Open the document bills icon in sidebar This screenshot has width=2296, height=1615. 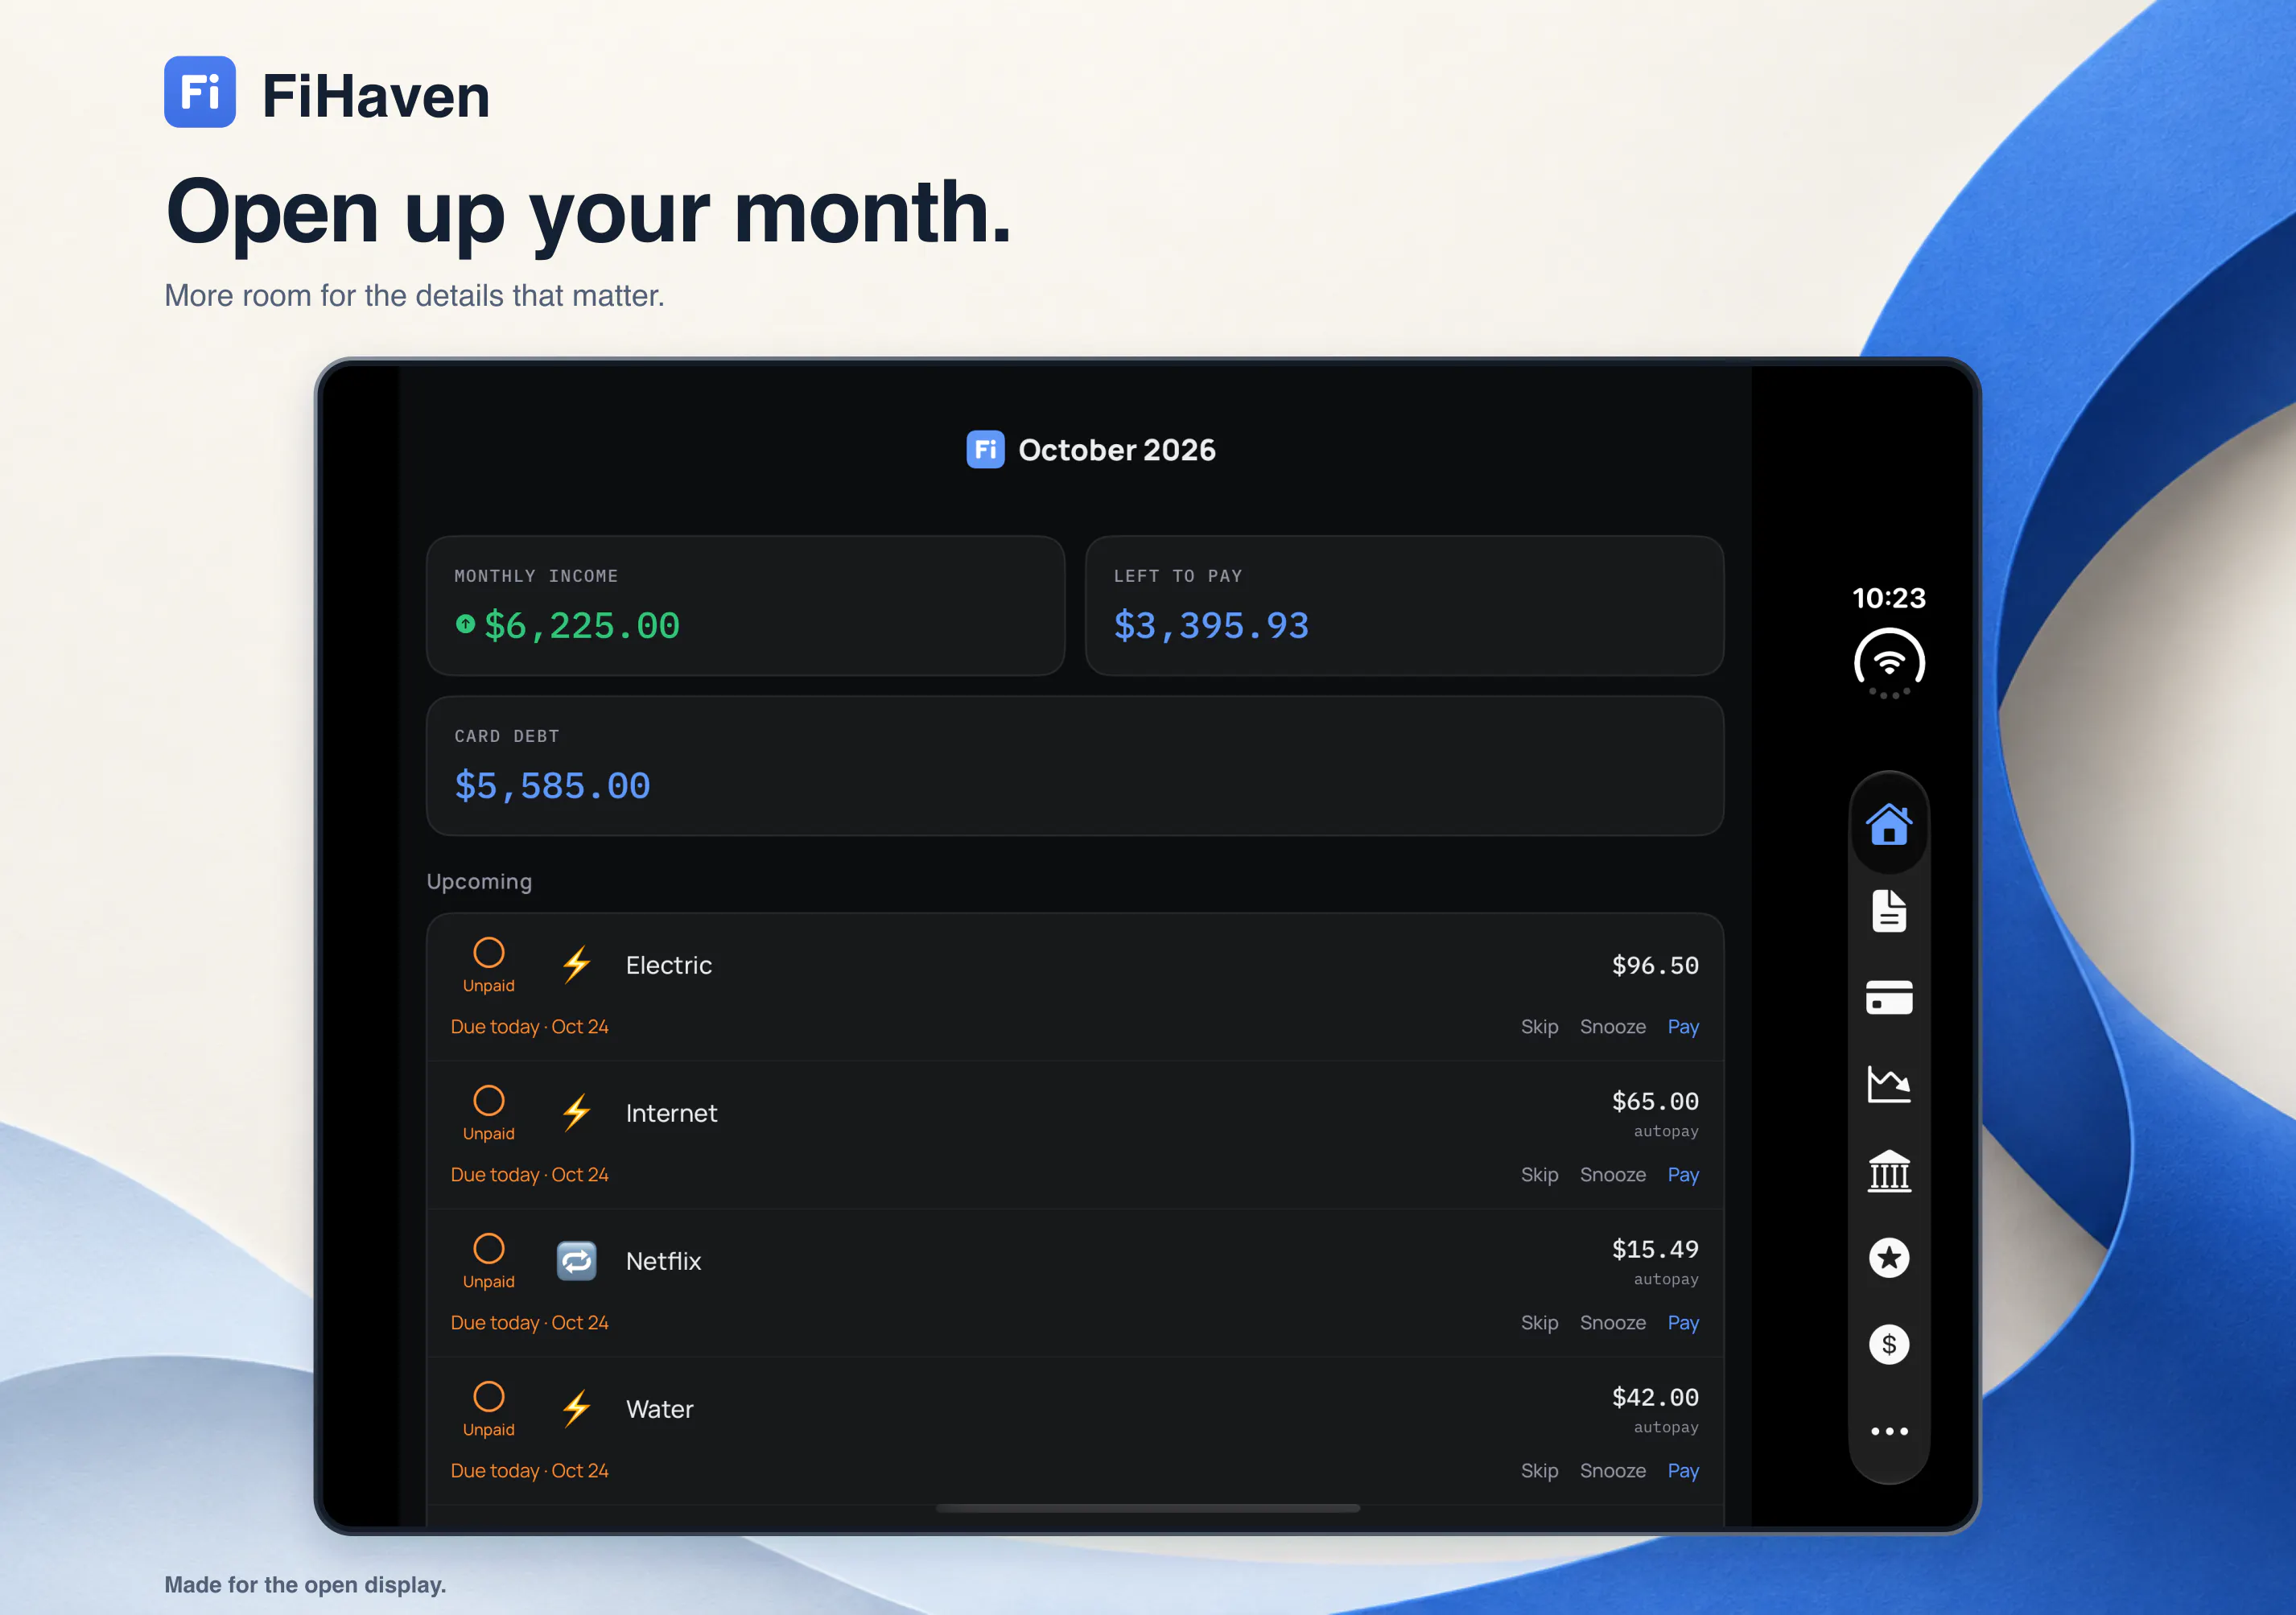coord(1888,911)
